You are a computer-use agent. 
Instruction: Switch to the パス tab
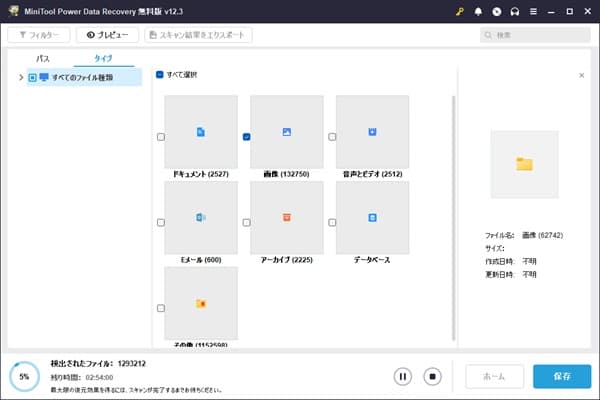coord(43,59)
